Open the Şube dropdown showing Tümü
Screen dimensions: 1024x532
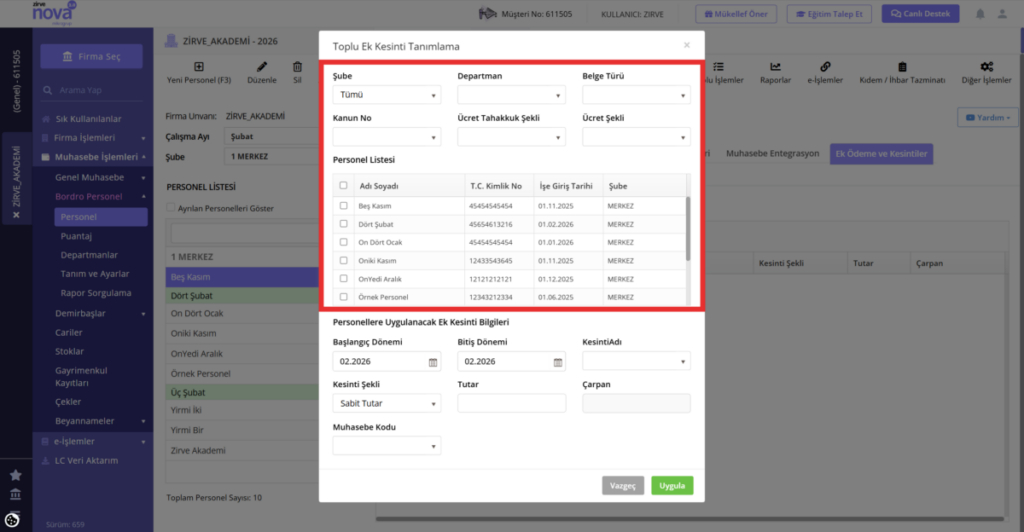click(x=387, y=95)
